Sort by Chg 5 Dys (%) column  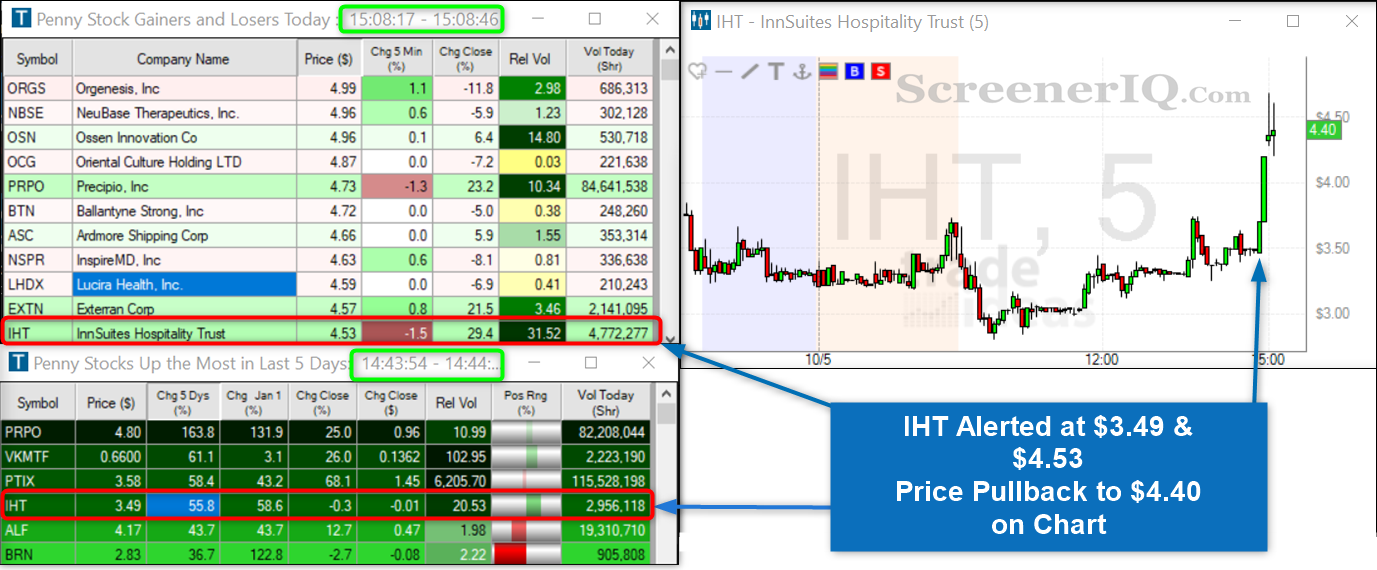[183, 403]
